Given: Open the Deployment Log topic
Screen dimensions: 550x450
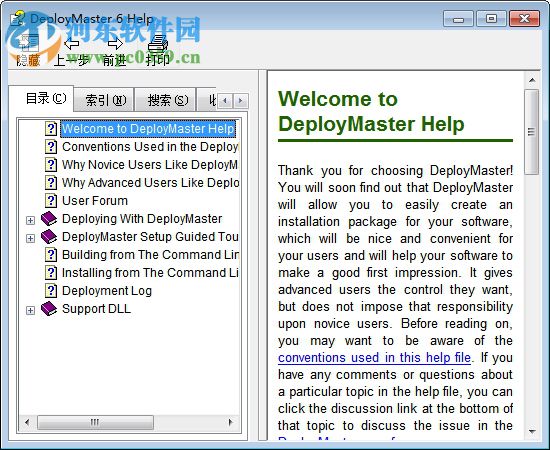Looking at the screenshot, I should [x=107, y=291].
